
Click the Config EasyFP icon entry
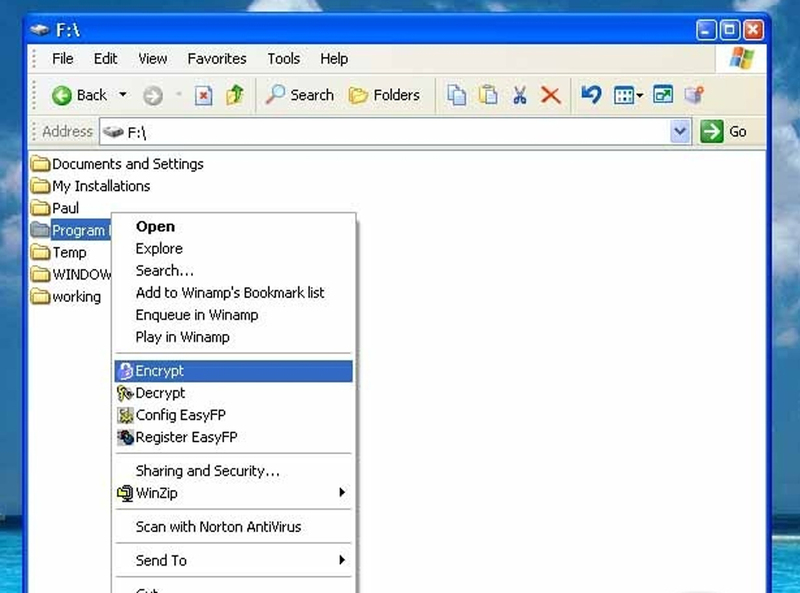click(x=233, y=415)
